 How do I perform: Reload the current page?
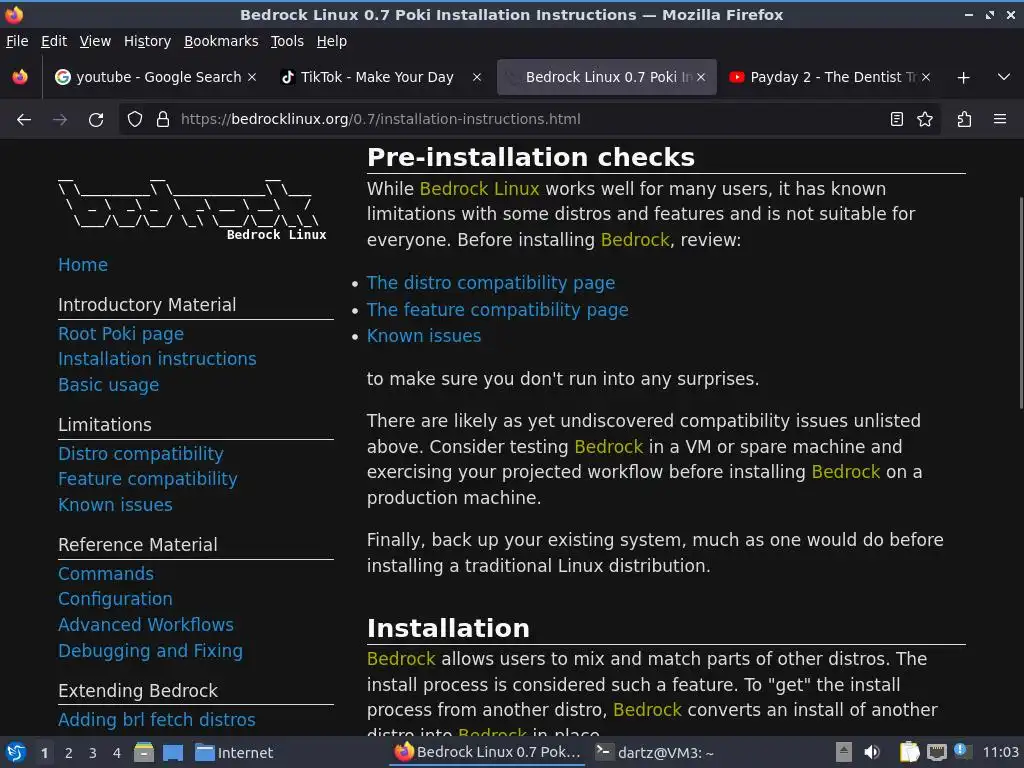pyautogui.click(x=96, y=120)
